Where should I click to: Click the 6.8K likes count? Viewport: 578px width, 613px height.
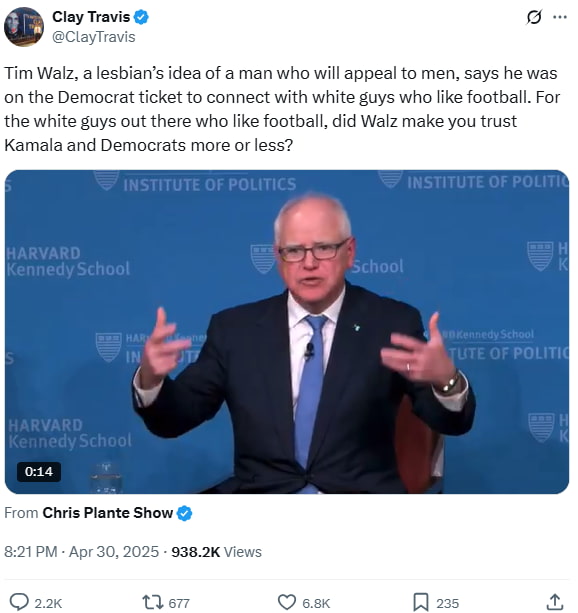tap(316, 603)
